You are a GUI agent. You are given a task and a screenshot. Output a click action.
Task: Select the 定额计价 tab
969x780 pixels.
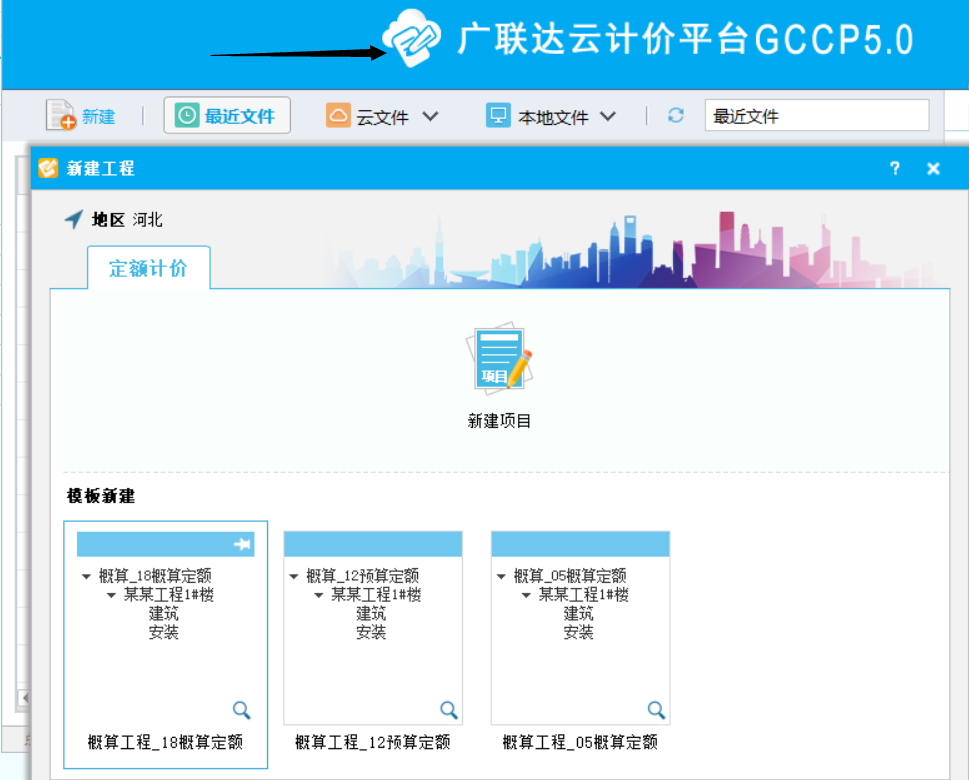pyautogui.click(x=148, y=268)
